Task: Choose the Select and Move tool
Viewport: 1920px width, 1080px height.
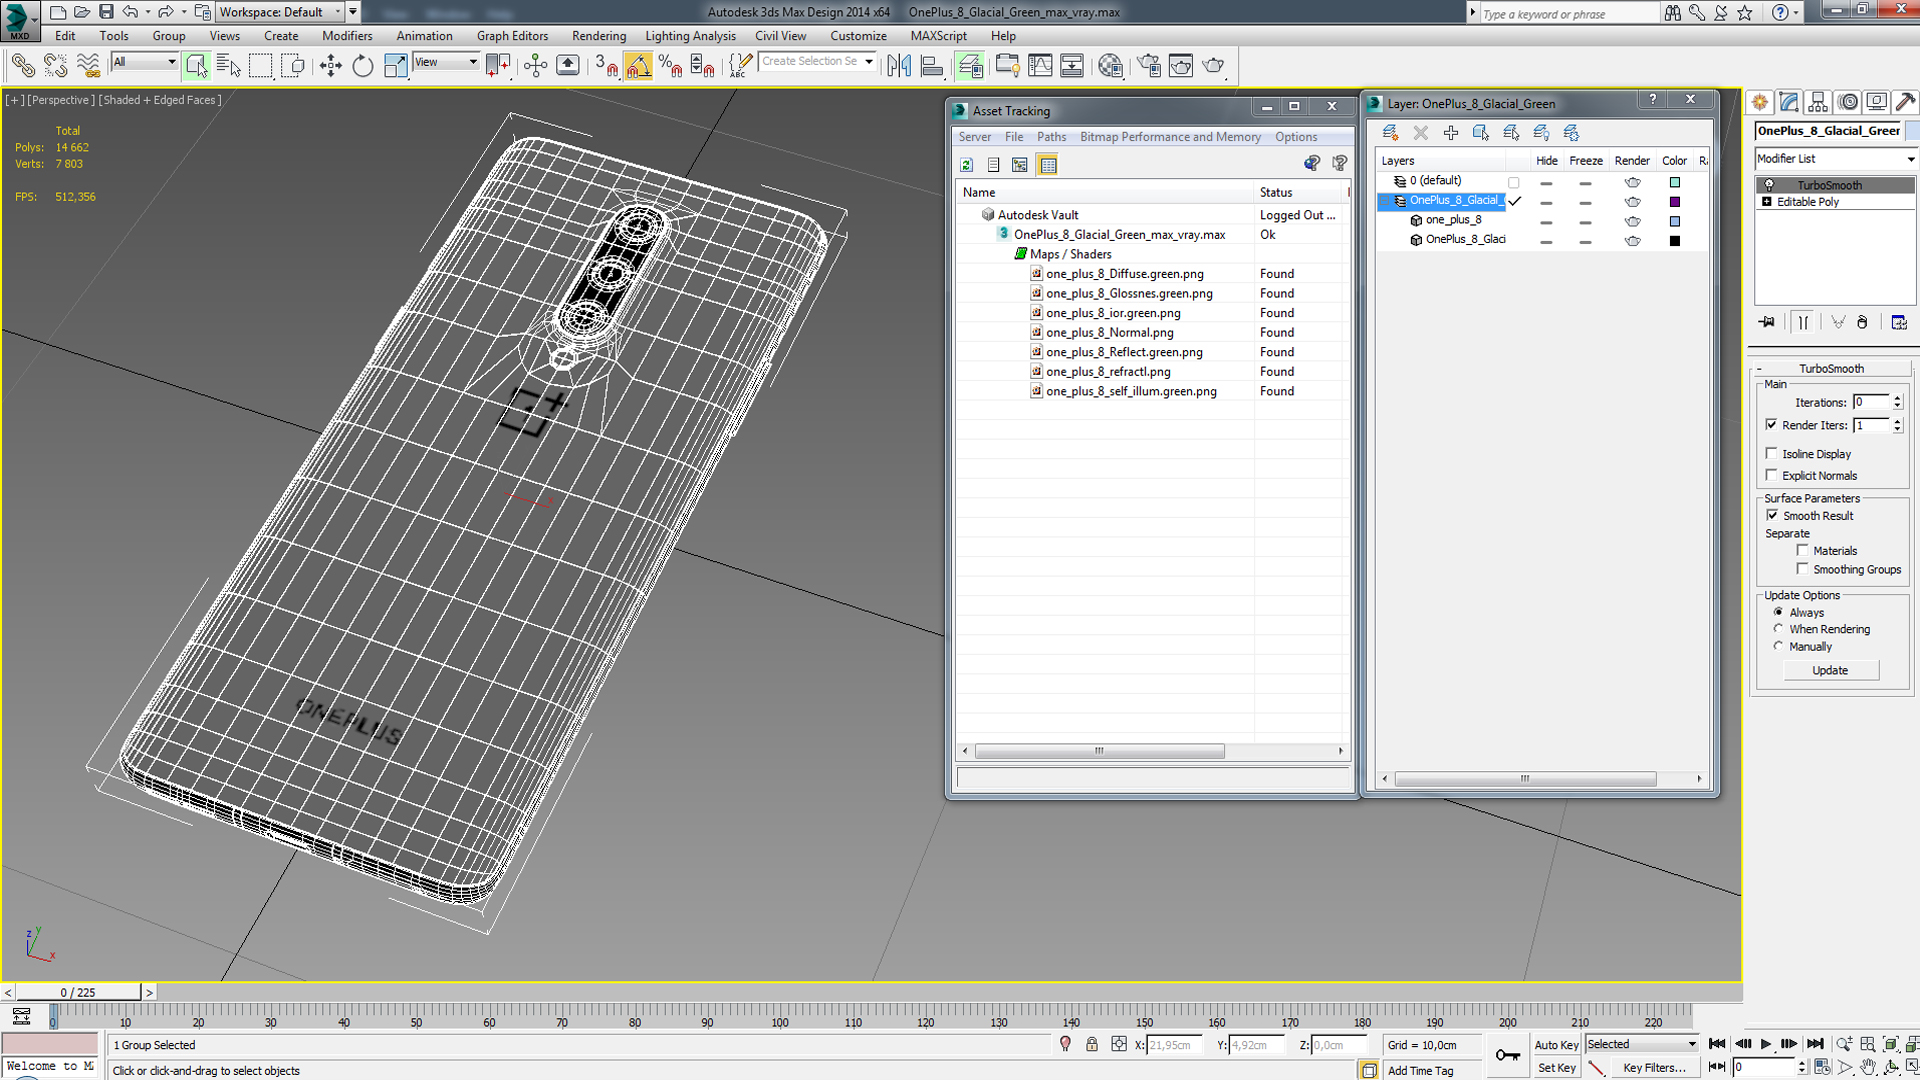Action: (x=330, y=66)
